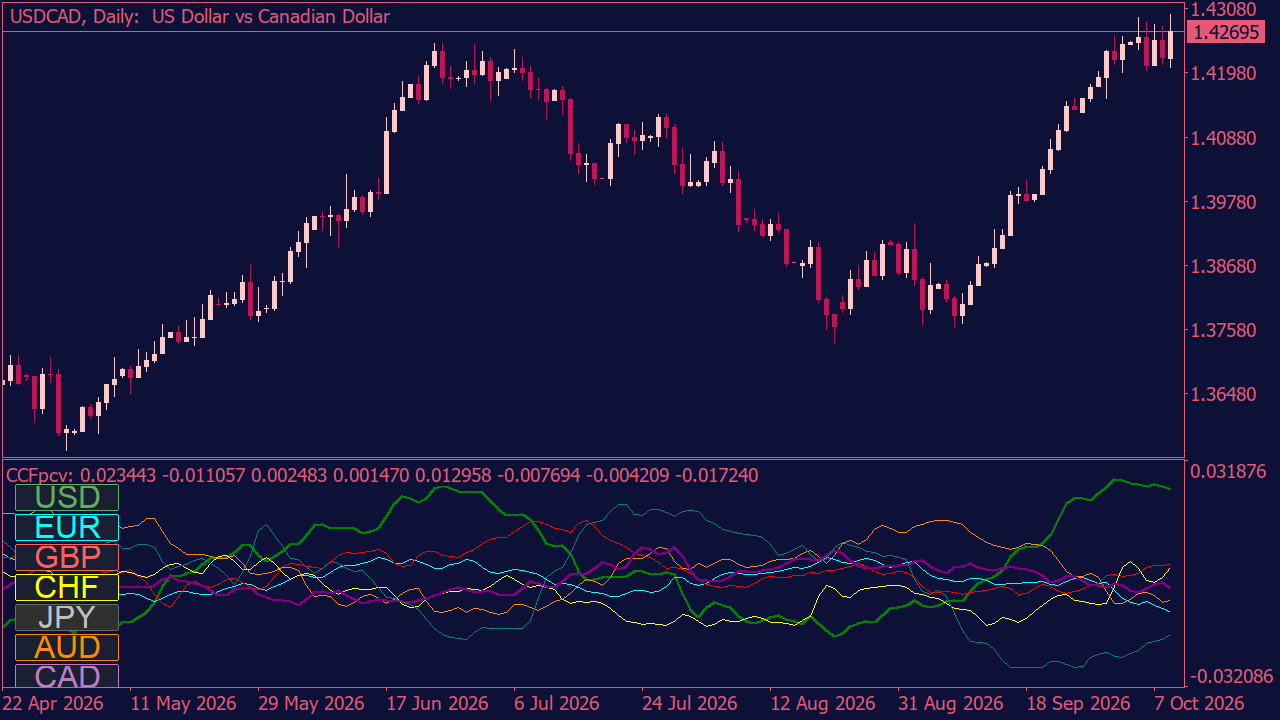This screenshot has width=1280, height=720.
Task: Click the USD currency label button
Action: [67, 497]
